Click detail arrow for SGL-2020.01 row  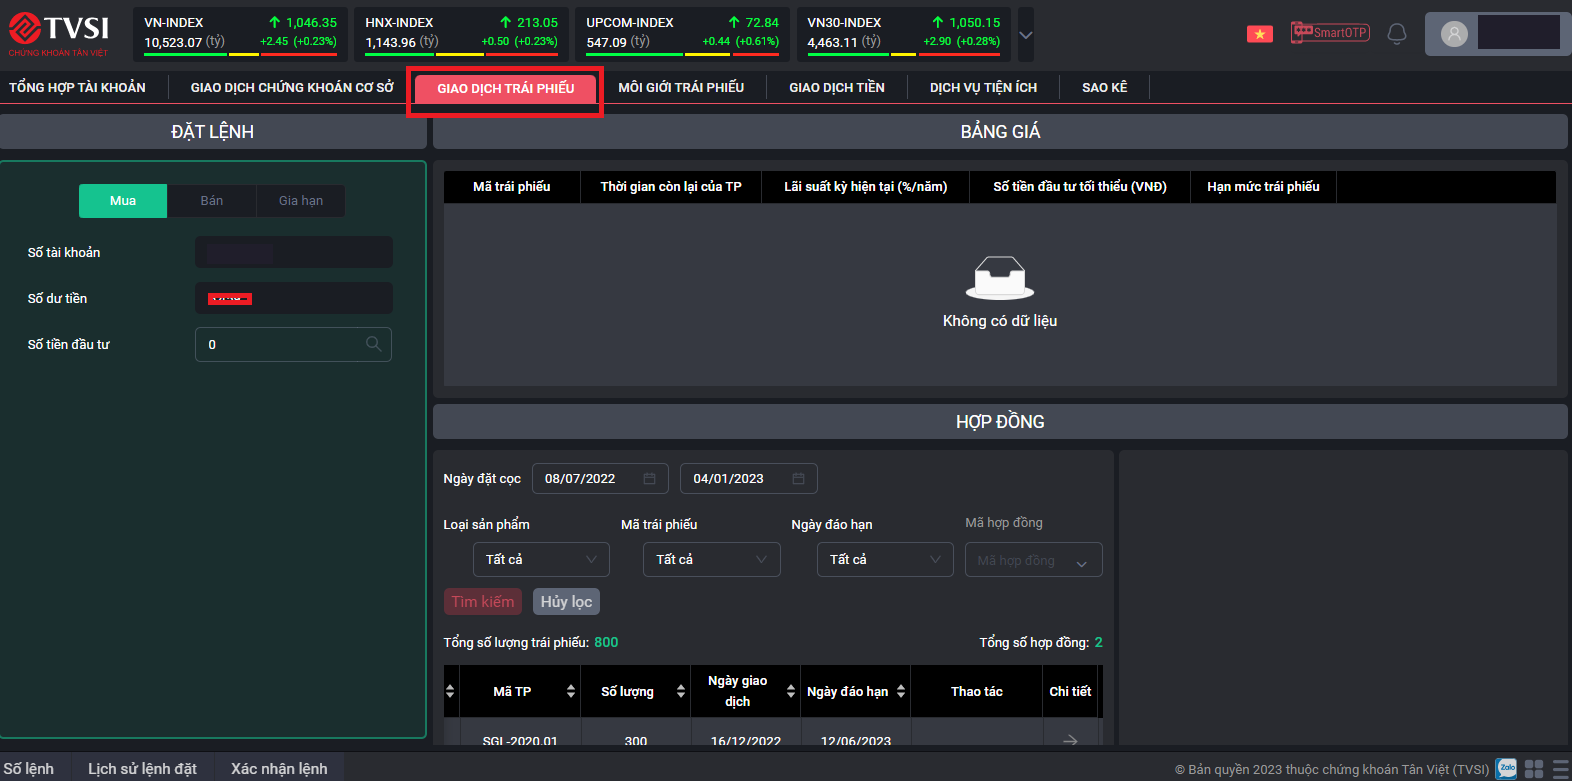pyautogui.click(x=1070, y=740)
